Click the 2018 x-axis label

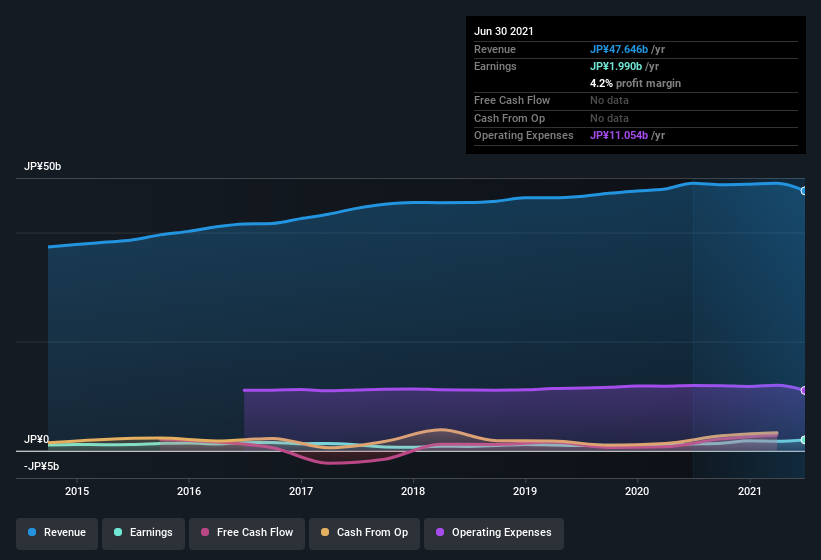(x=413, y=491)
